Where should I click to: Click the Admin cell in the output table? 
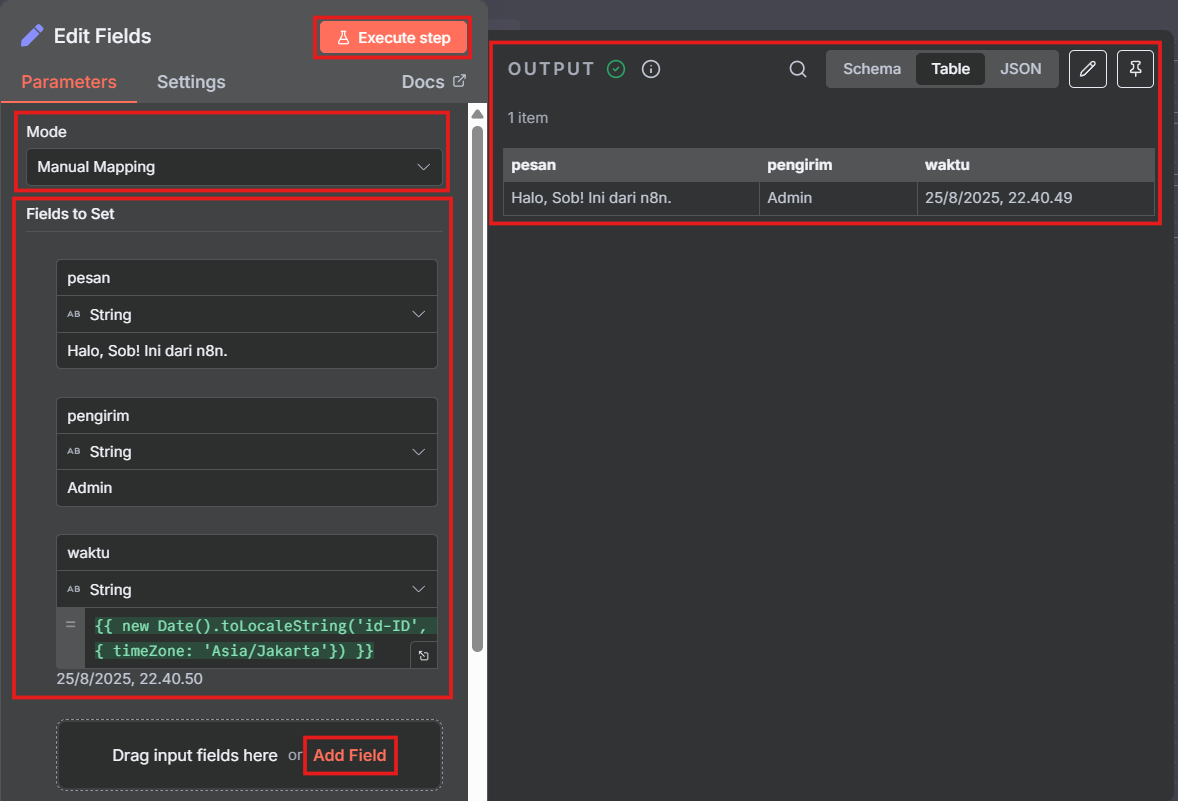coord(838,198)
